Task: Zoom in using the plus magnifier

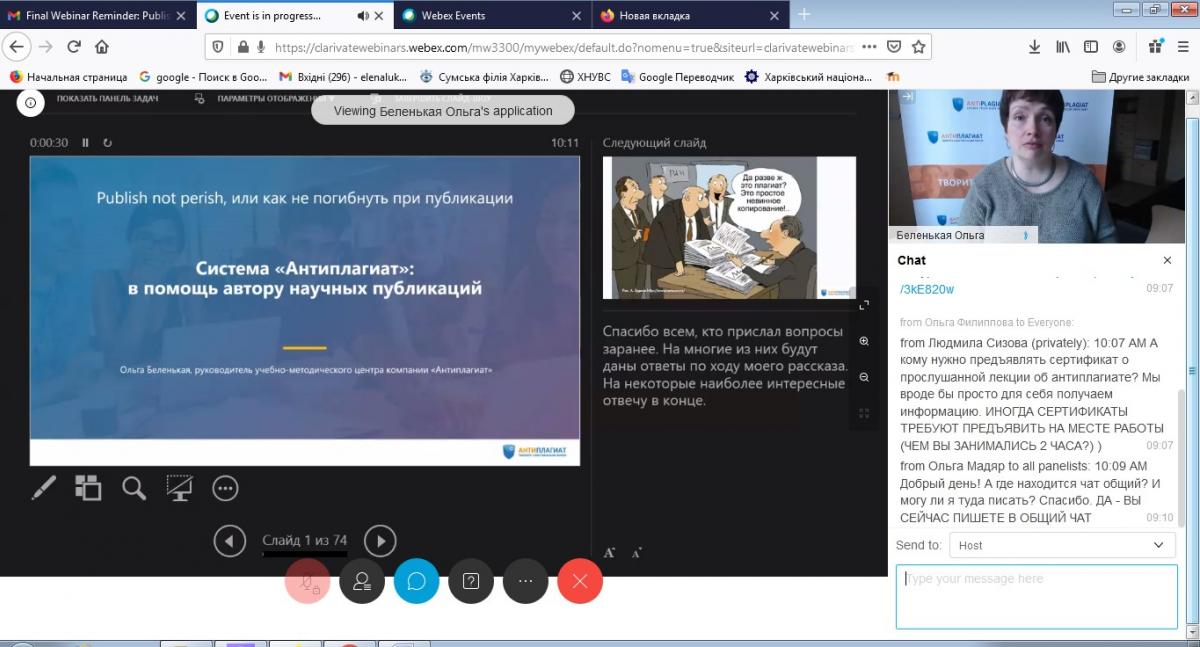Action: click(864, 341)
